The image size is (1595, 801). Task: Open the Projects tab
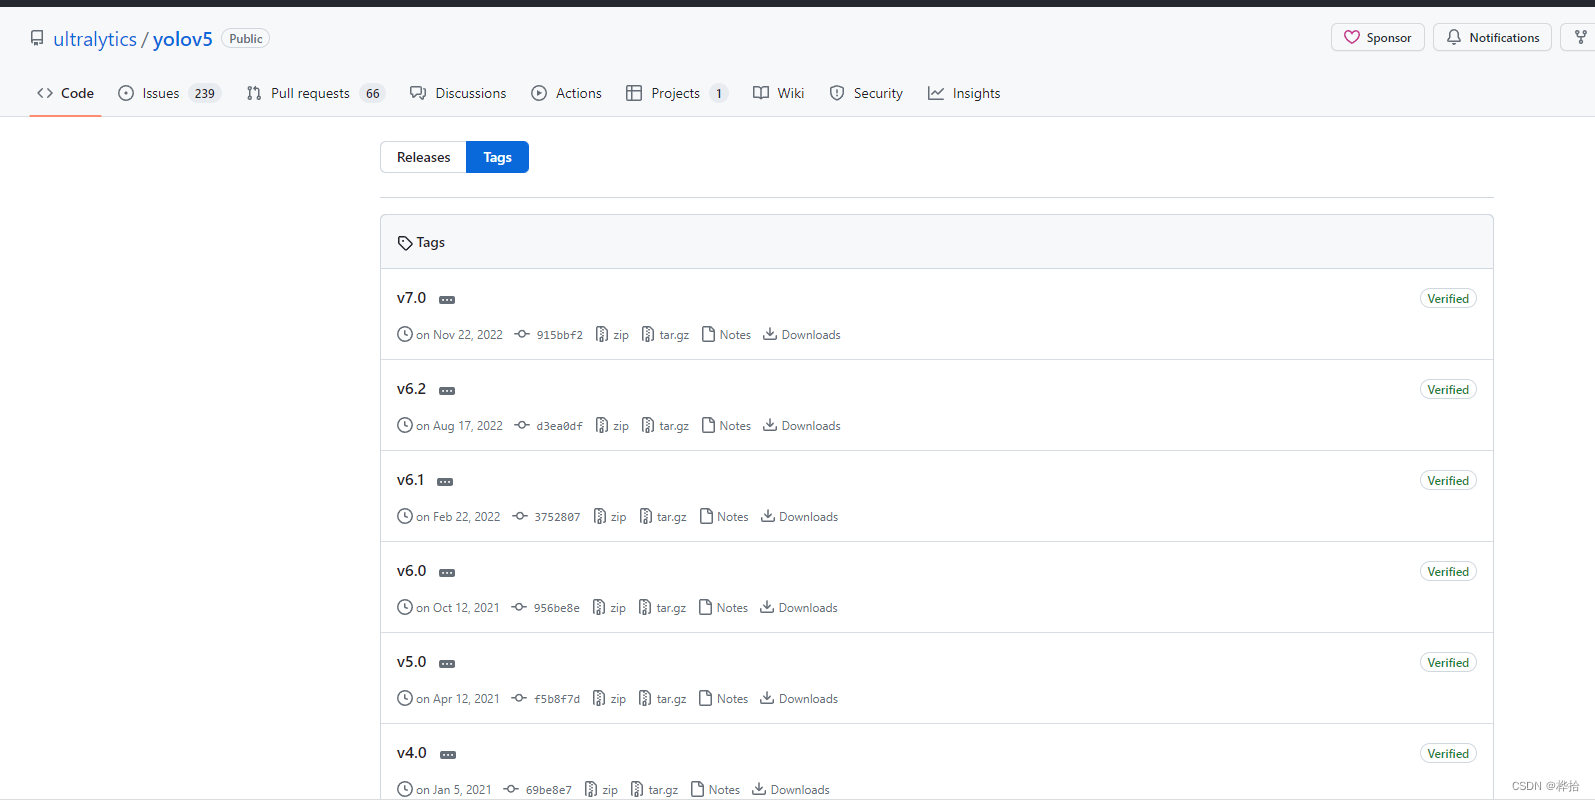(x=677, y=93)
